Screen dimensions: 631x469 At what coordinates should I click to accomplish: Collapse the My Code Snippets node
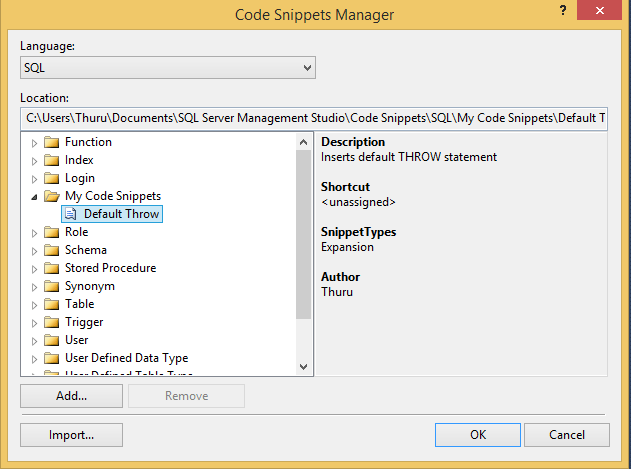tap(35, 196)
